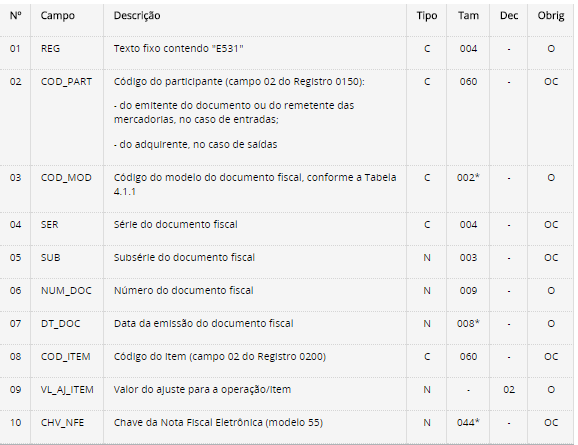Click the REG field name cell

[x=50, y=49]
